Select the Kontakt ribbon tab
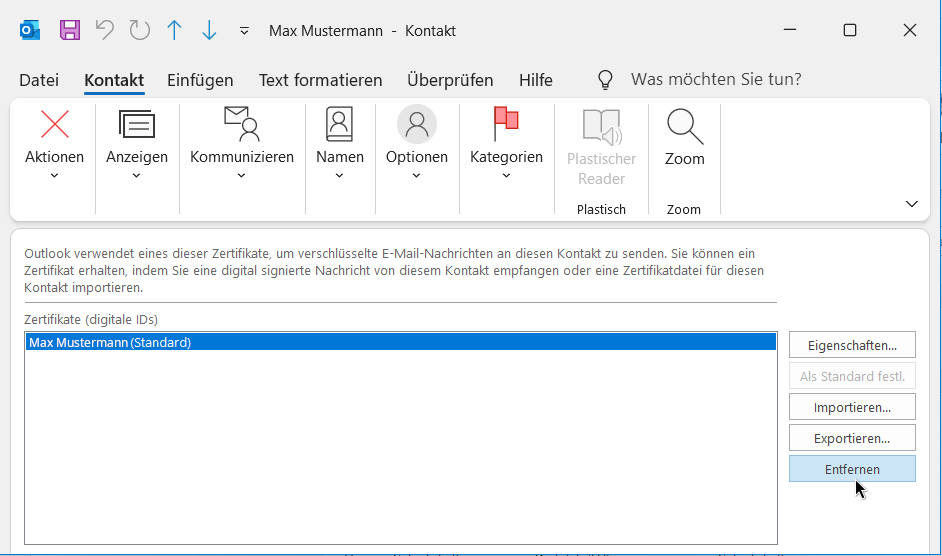Screen dimensions: 942x556 click(x=114, y=80)
